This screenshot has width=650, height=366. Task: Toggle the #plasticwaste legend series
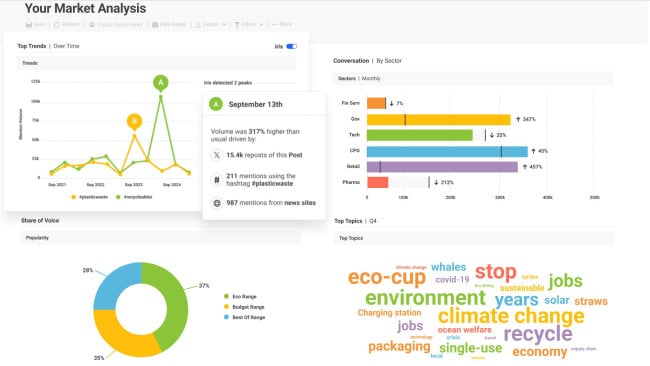tap(90, 197)
